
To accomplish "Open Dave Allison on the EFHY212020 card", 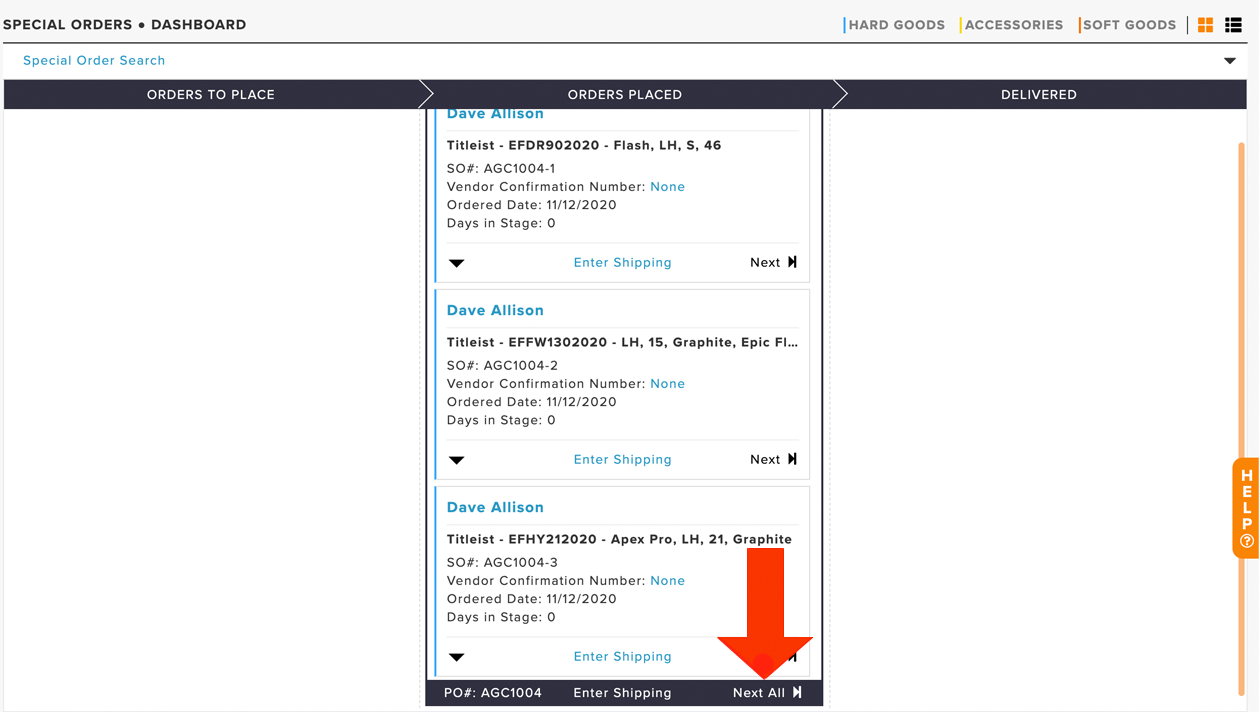I will click(x=495, y=507).
